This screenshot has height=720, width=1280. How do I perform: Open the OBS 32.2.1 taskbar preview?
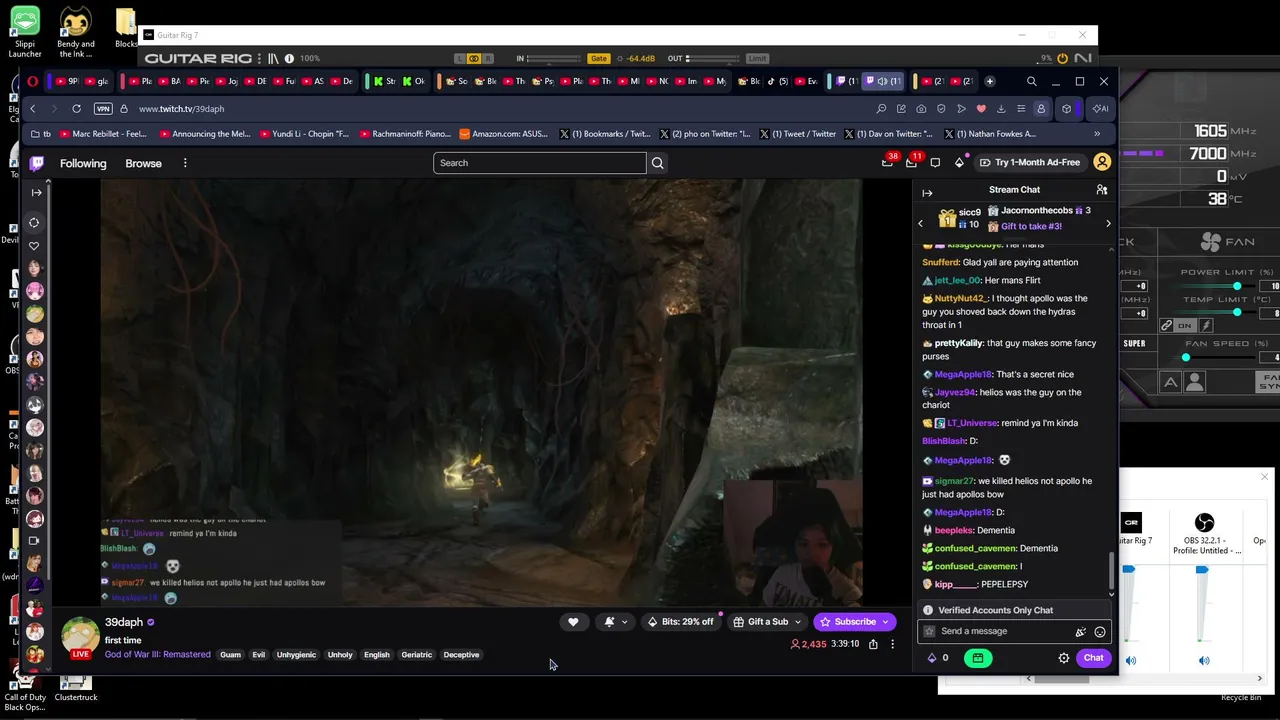coord(1204,535)
